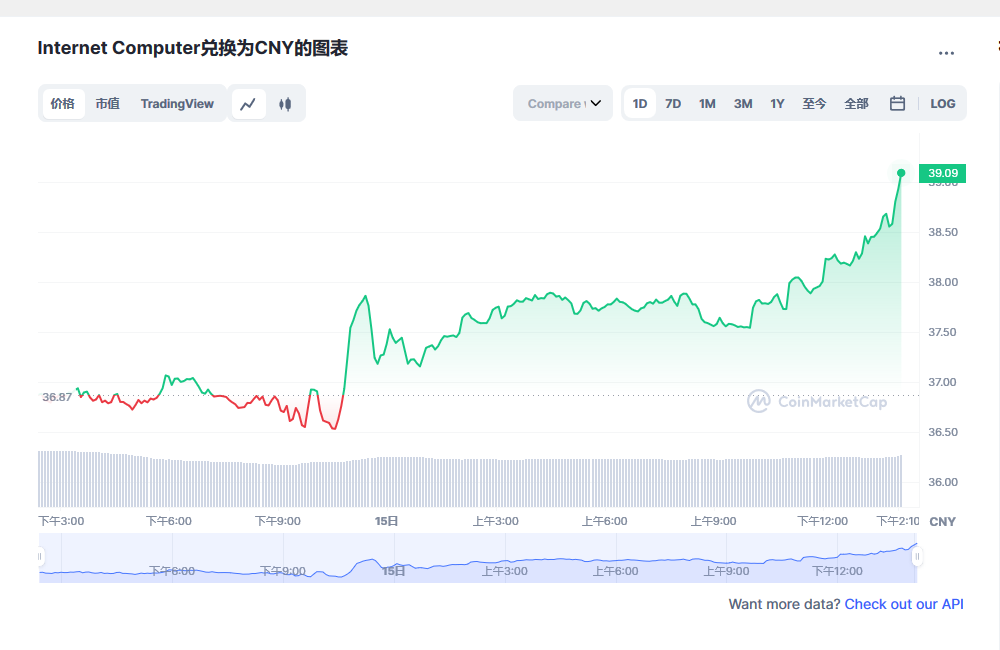Click the 下午2:10 x-axis label

pos(898,521)
